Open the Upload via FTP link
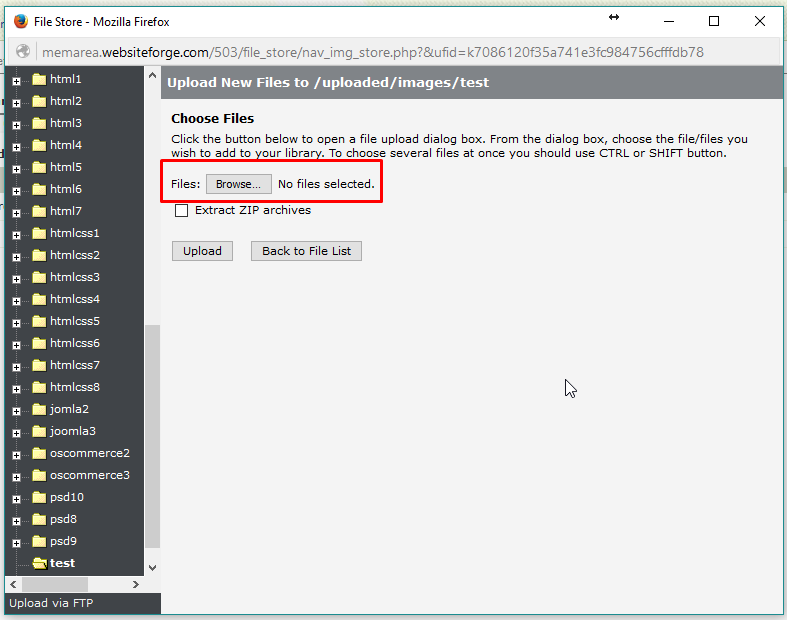Image resolution: width=787 pixels, height=620 pixels. click(x=51, y=603)
